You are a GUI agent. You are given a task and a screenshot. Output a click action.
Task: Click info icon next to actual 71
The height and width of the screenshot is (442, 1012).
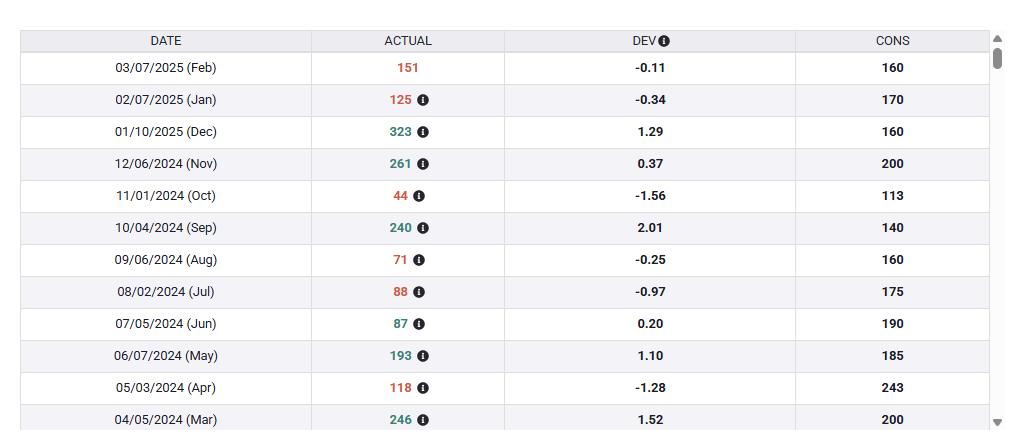click(x=419, y=260)
